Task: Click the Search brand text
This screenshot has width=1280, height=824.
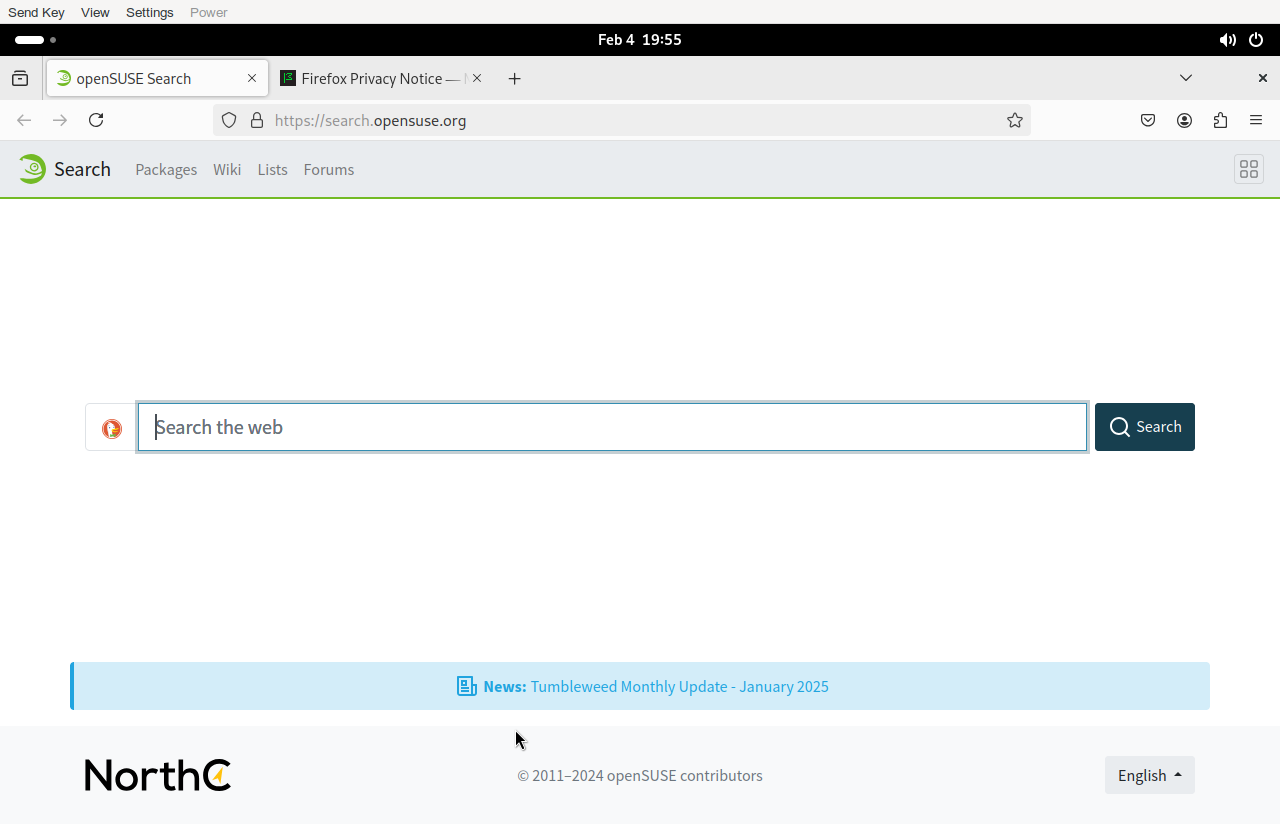Action: point(82,169)
